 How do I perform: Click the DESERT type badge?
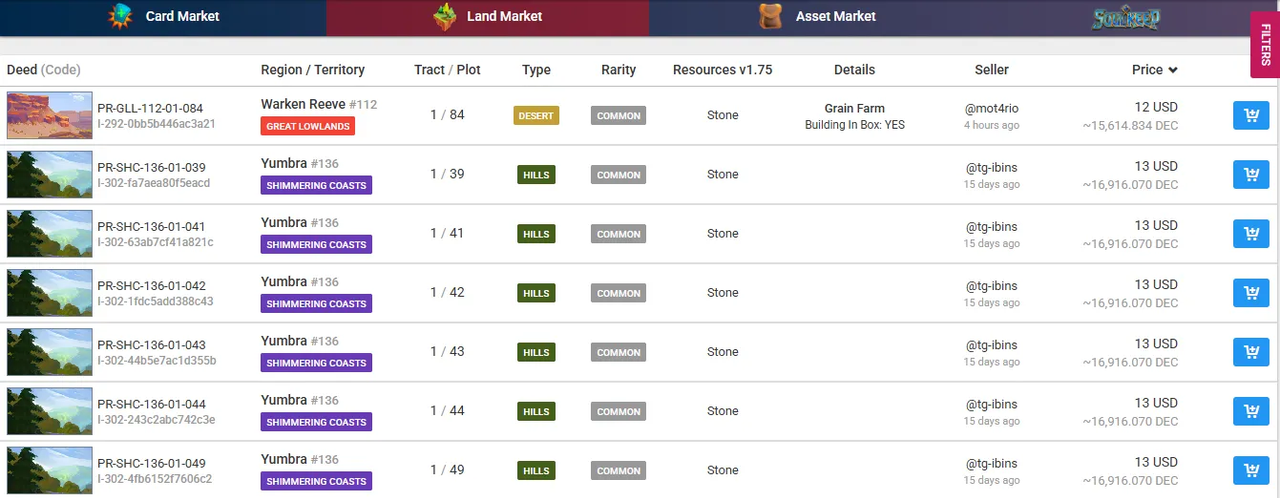(x=536, y=115)
